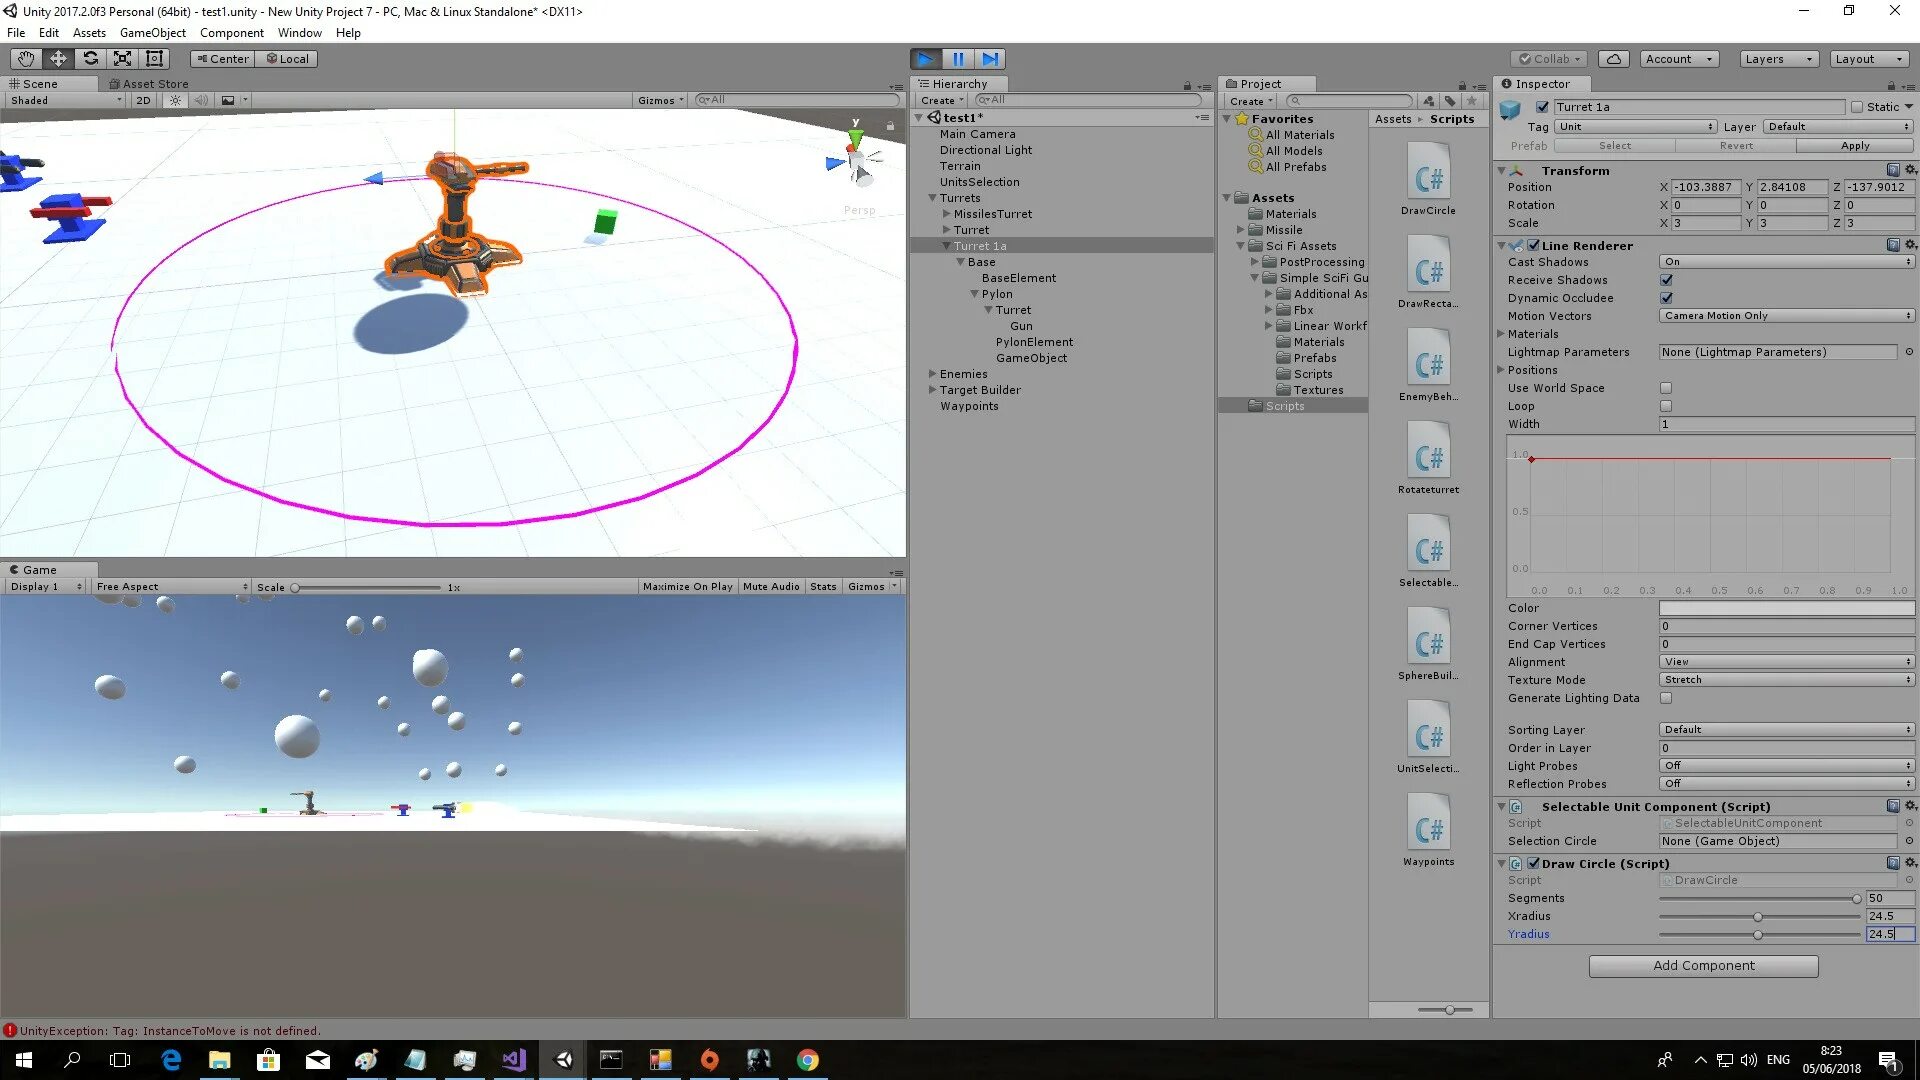Image resolution: width=1920 pixels, height=1080 pixels.
Task: Select the Scale tool
Action: pyautogui.click(x=122, y=59)
